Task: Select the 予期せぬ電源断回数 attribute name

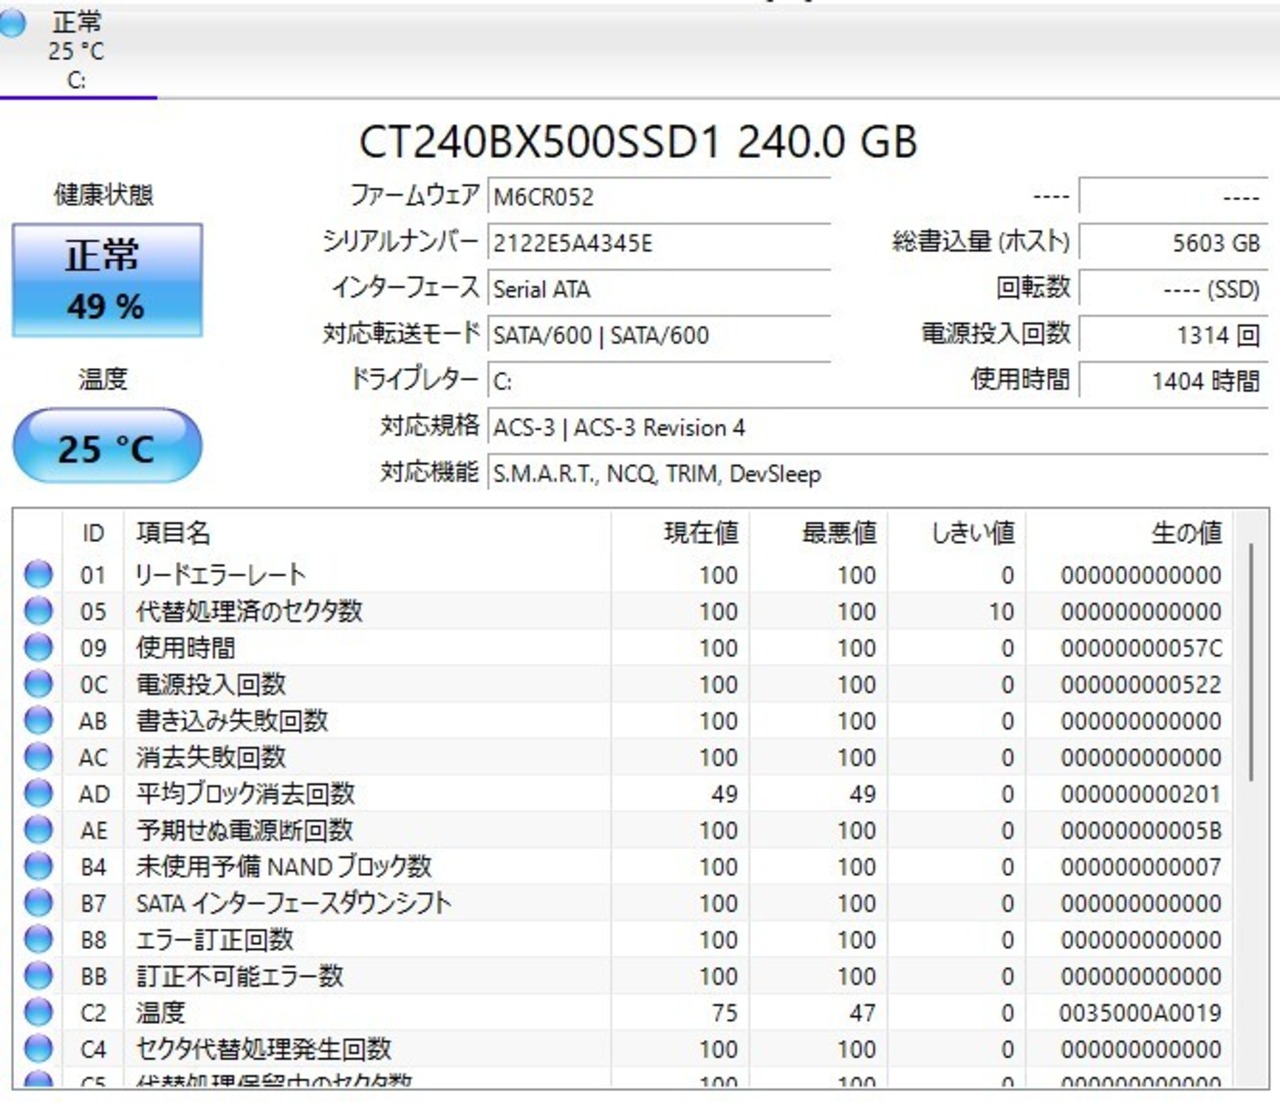Action: (245, 830)
